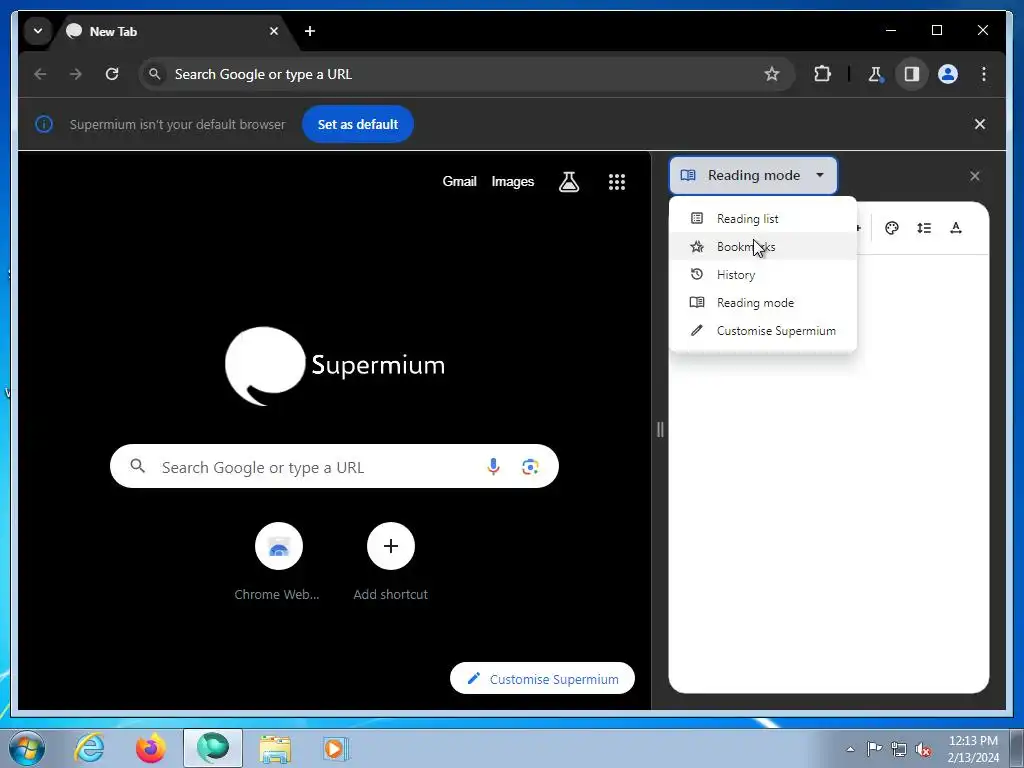Open Windows Media Player from taskbar

click(x=336, y=748)
